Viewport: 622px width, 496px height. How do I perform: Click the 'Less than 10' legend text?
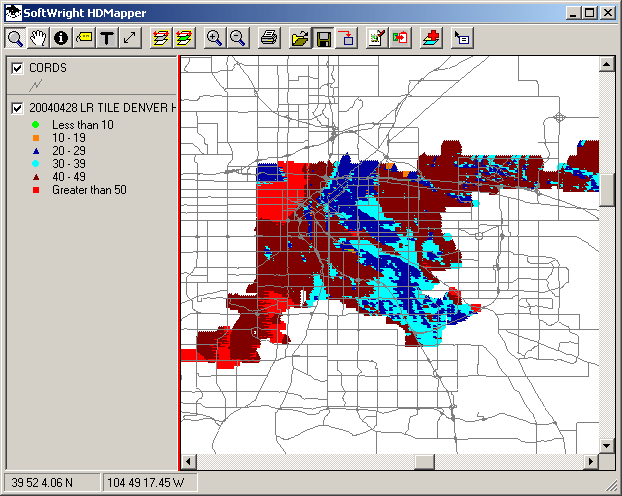tap(83, 125)
